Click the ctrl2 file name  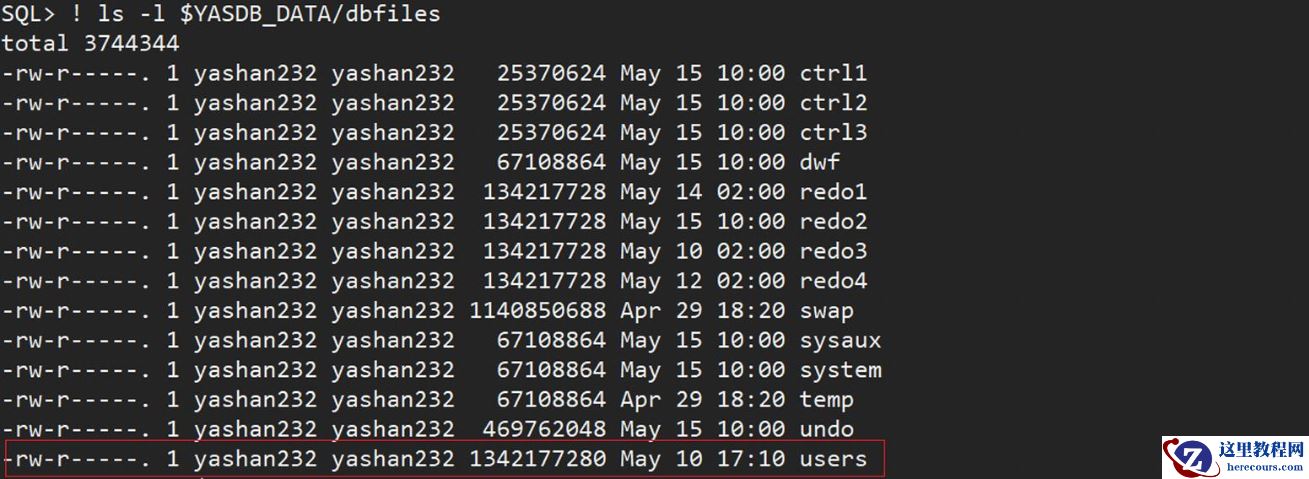point(833,103)
